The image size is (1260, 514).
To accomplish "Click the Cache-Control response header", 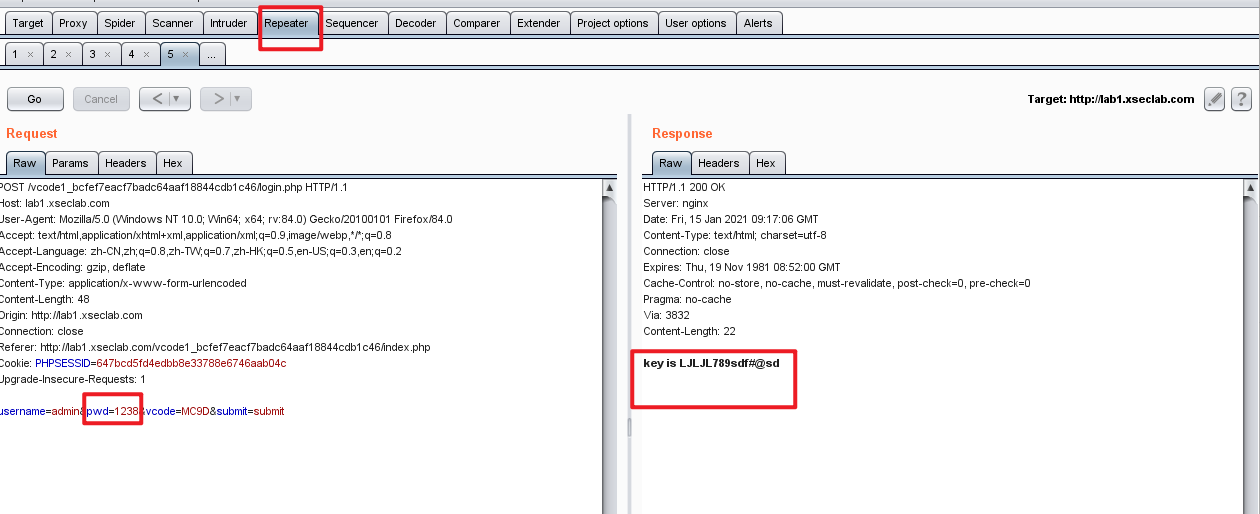I will 836,283.
